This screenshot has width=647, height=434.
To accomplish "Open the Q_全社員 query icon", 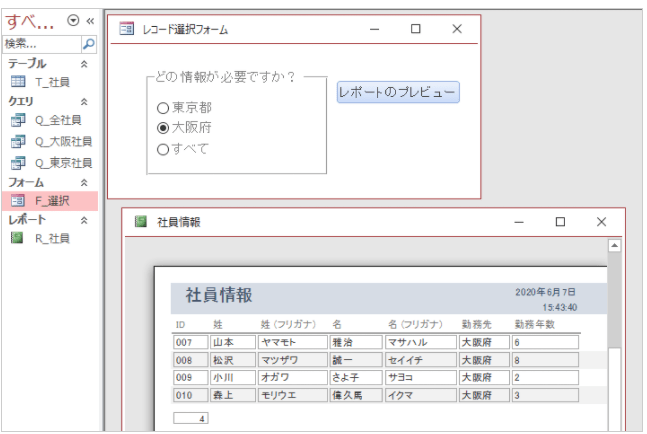I will point(17,120).
